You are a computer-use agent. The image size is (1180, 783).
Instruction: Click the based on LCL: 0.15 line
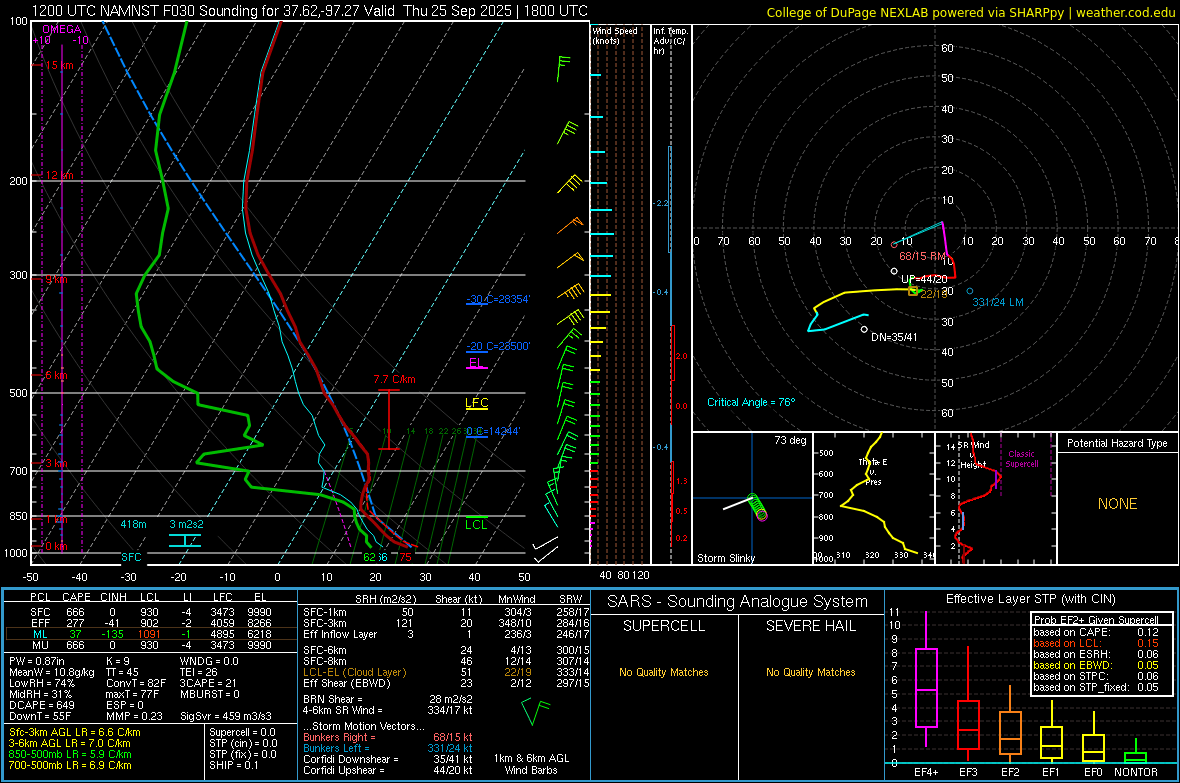pyautogui.click(x=1096, y=643)
